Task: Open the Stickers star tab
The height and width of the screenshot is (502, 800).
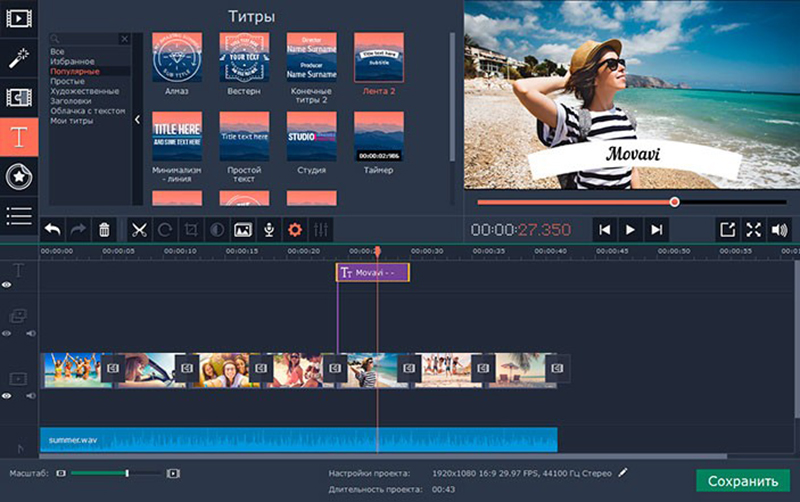Action: pyautogui.click(x=19, y=177)
